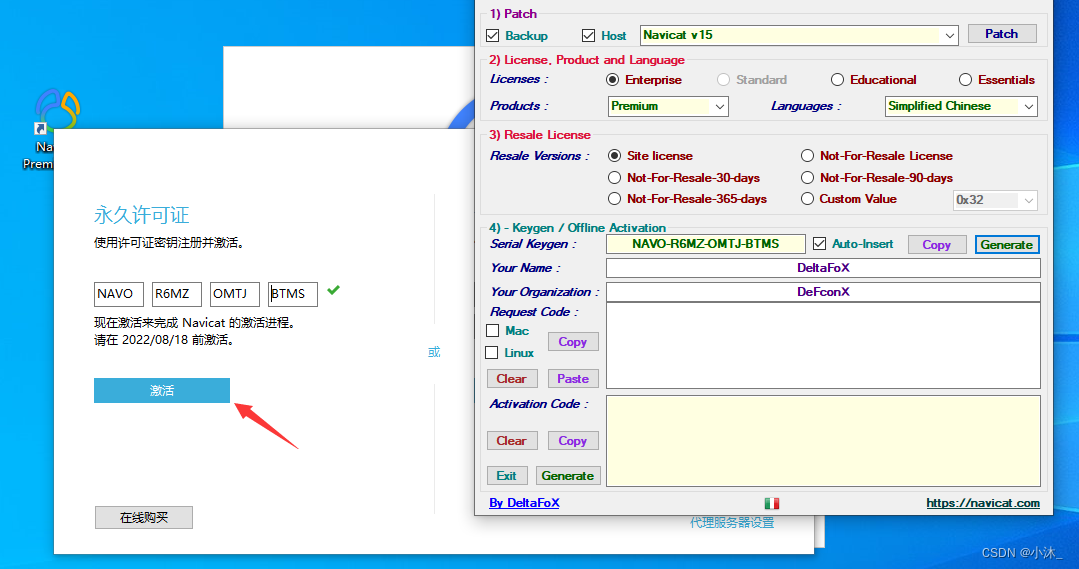Select the Educational license option
This screenshot has width=1079, height=569.
pos(837,80)
